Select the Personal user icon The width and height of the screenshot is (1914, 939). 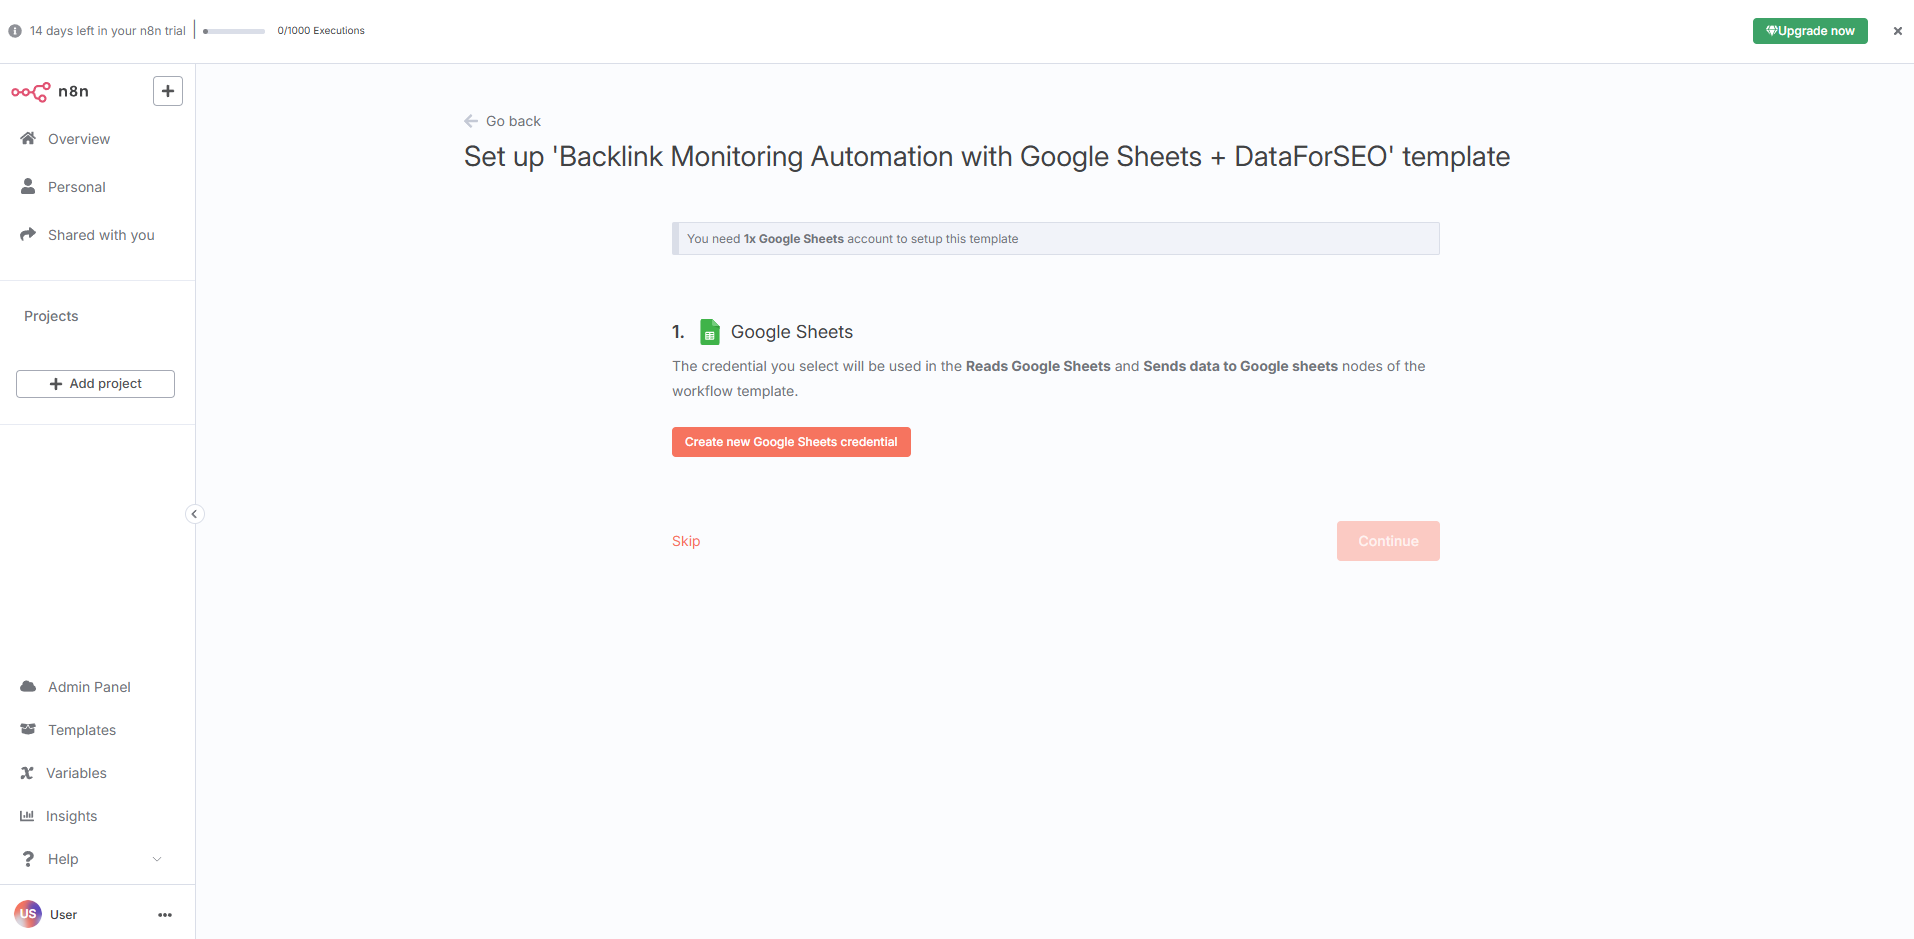point(28,186)
